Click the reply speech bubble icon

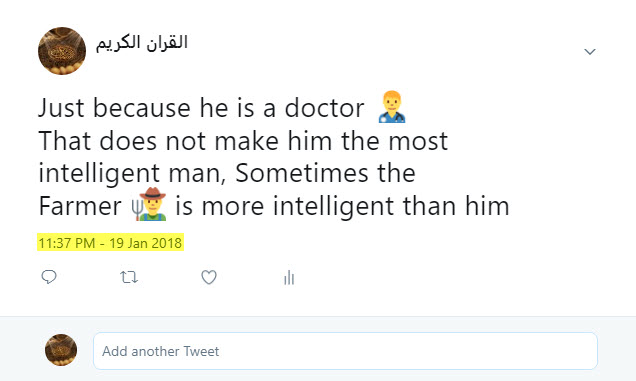[x=49, y=277]
